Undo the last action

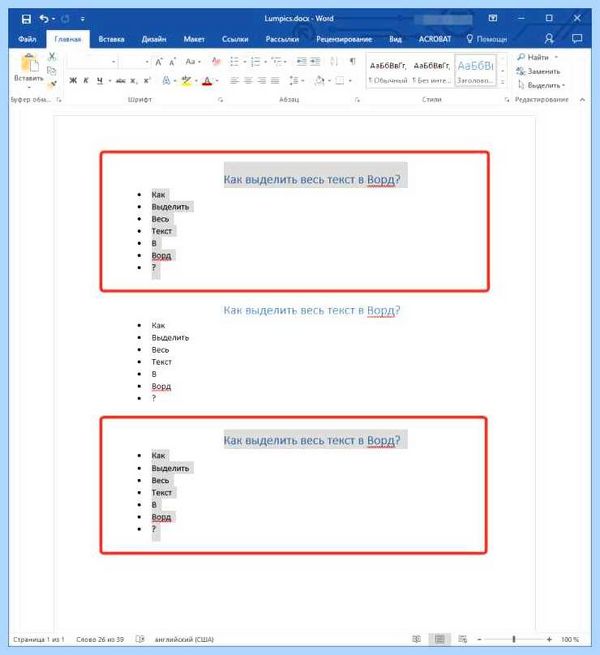click(x=43, y=19)
